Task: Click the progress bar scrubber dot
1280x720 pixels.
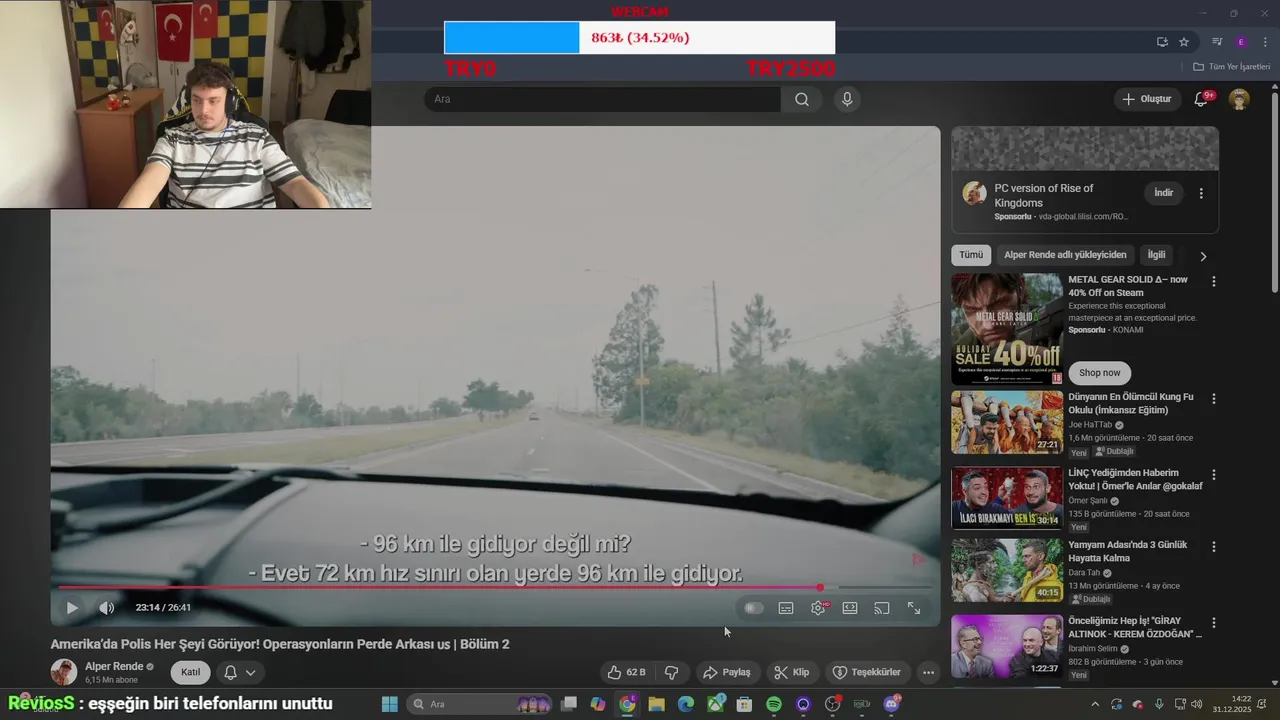Action: tap(820, 588)
